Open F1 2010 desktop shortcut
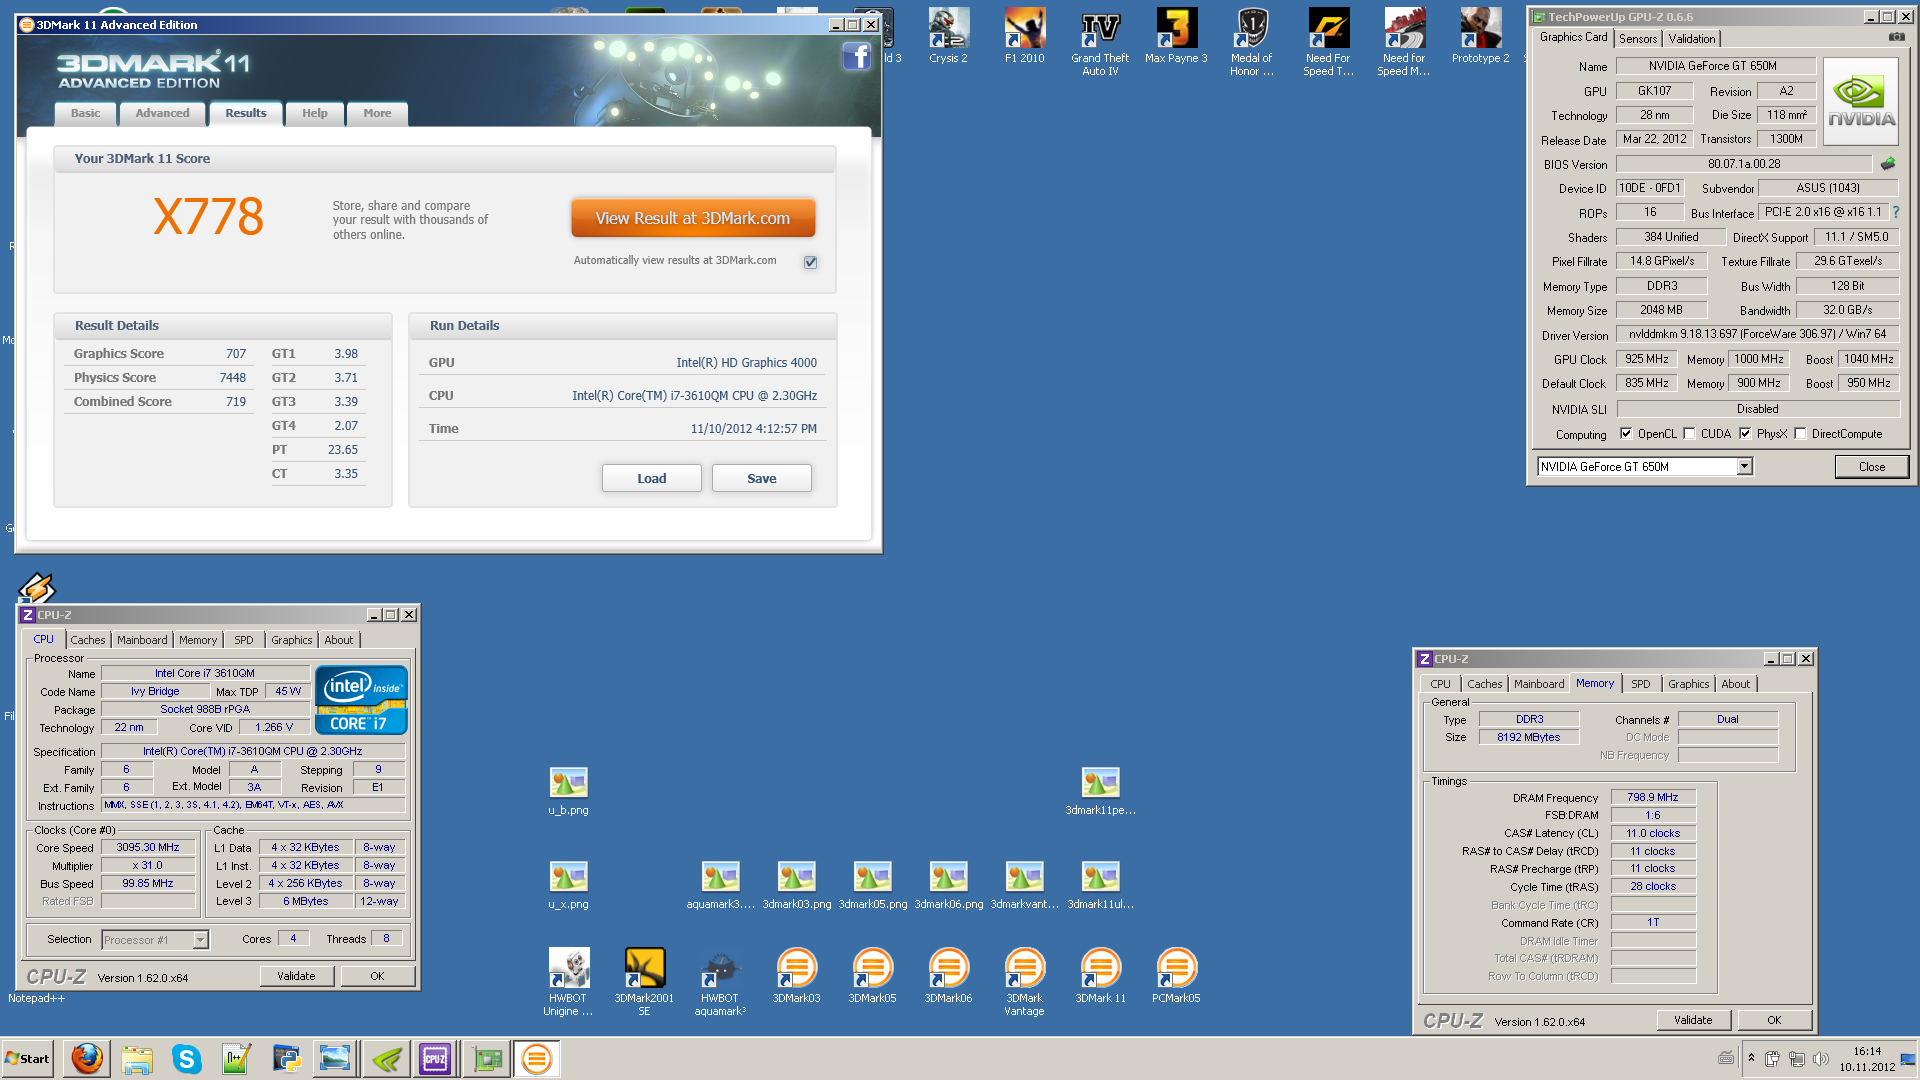 point(1024,37)
